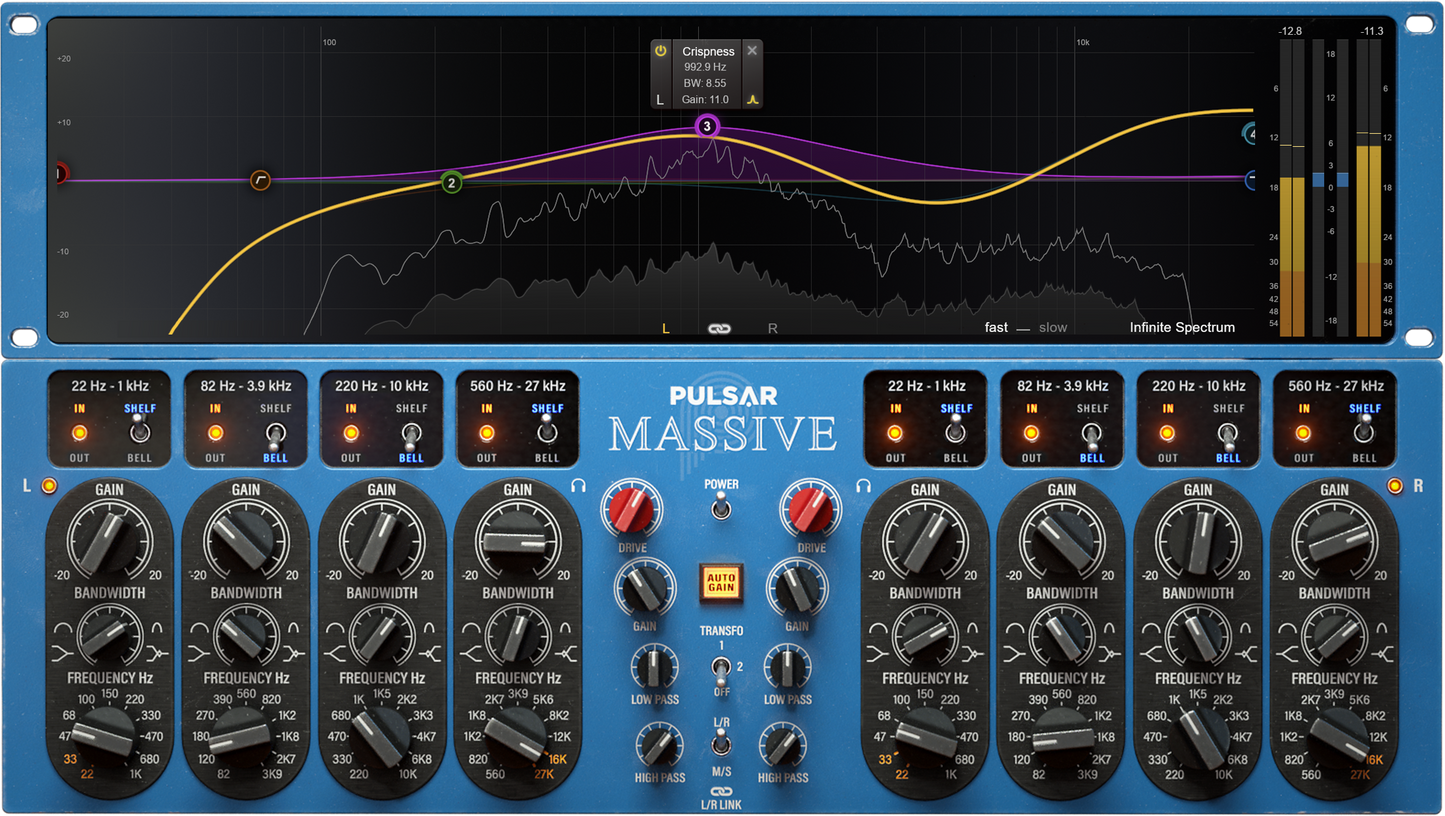
Task: Toggle IN/OUT LED on left 82 Hz - 3.9 kHz band
Action: [215, 433]
